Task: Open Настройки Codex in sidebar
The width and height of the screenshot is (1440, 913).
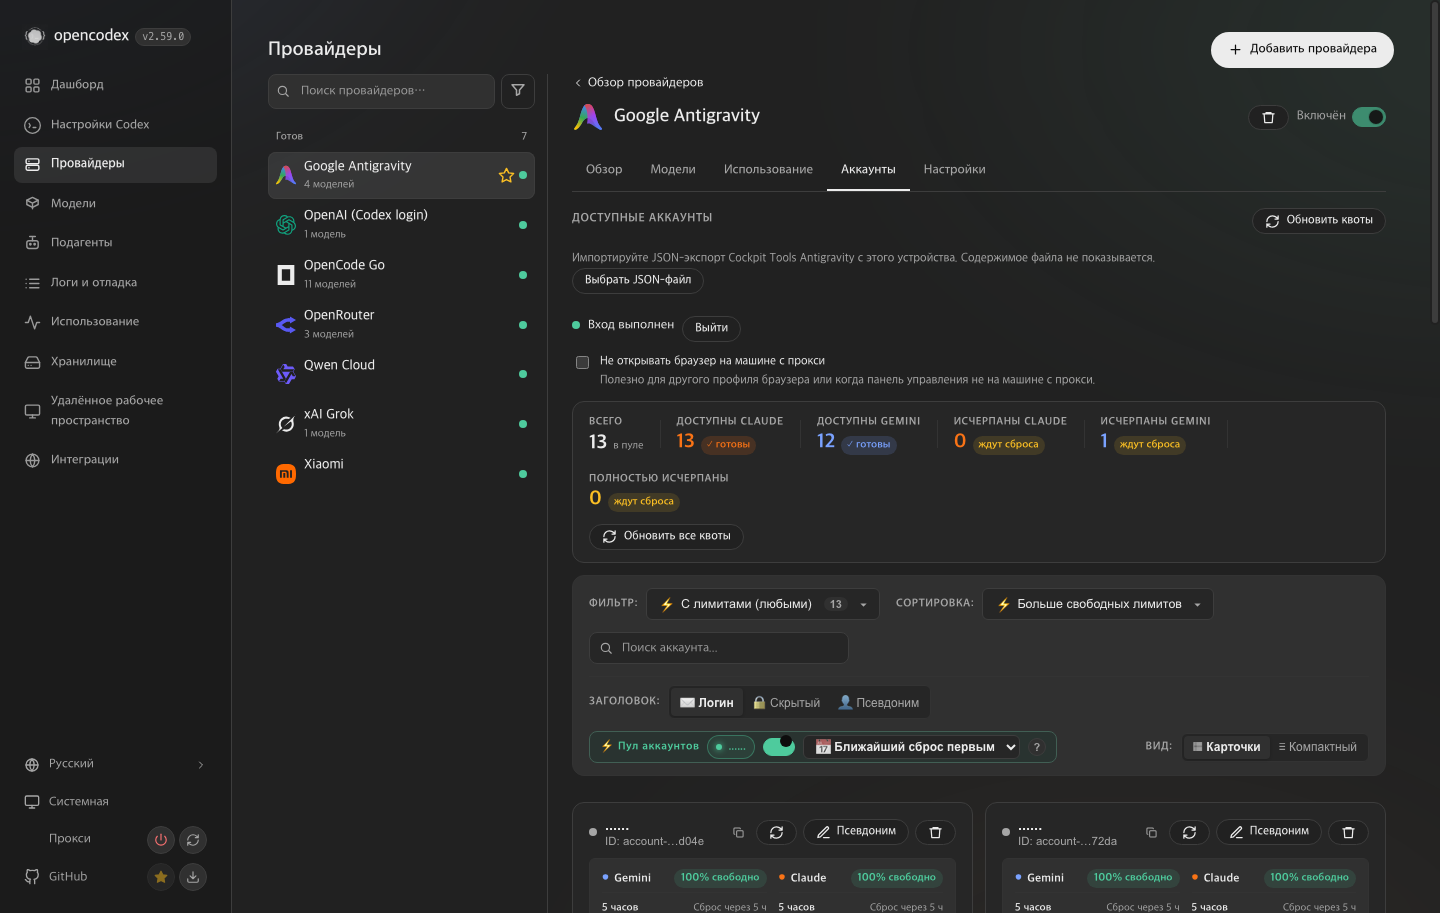Action: coord(115,125)
